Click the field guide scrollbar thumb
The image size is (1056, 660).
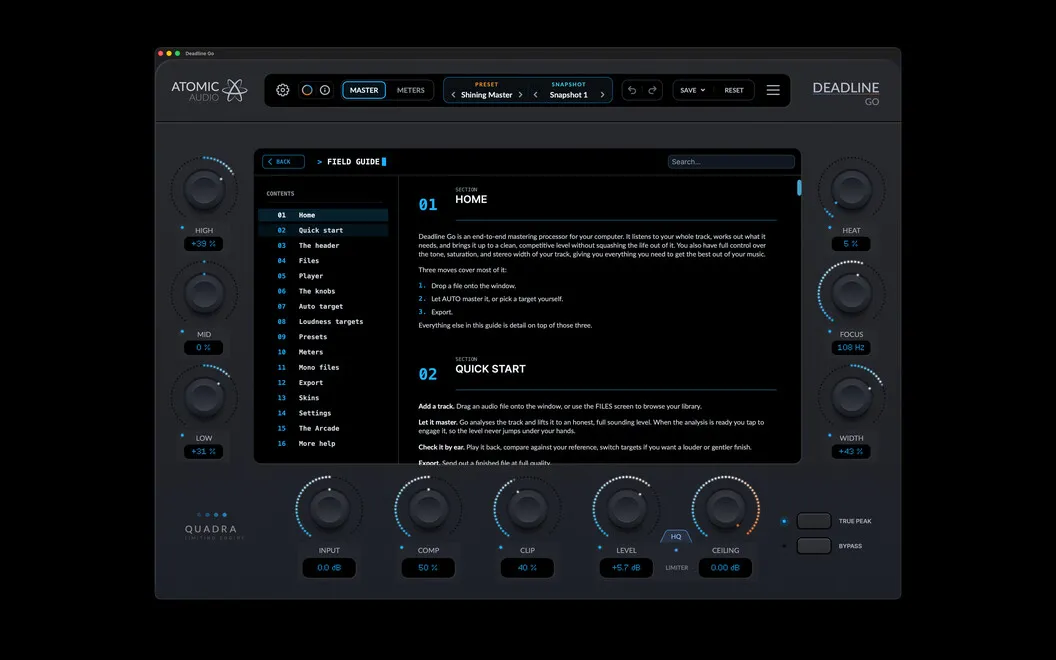click(799, 188)
